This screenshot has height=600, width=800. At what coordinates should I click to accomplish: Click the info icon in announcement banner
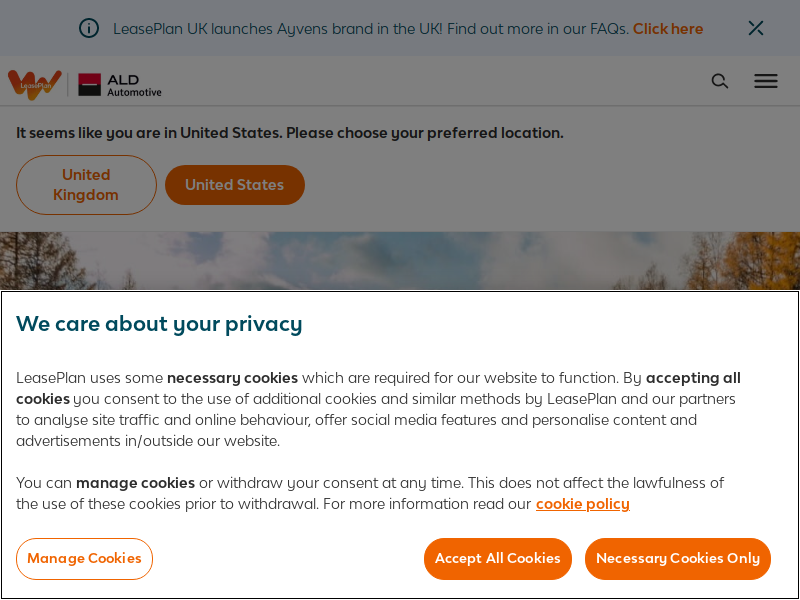pyautogui.click(x=89, y=28)
